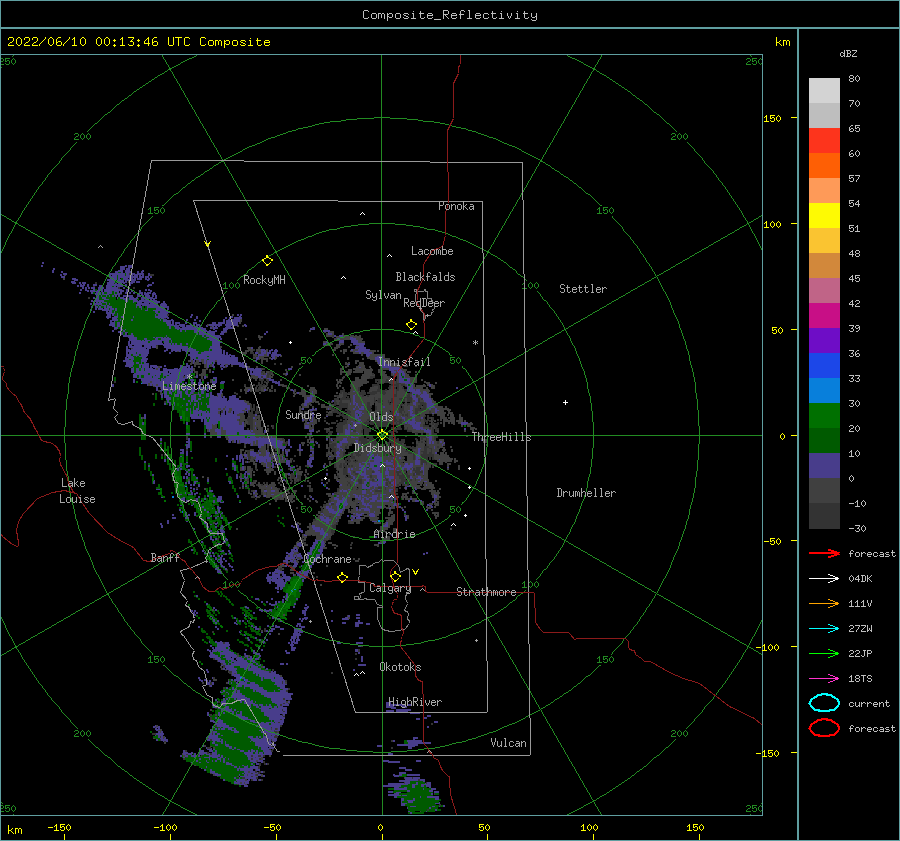Screen dimensions: 900x841
Task: Click the yellow diamond marker beside RockyMH
Action: [267, 261]
